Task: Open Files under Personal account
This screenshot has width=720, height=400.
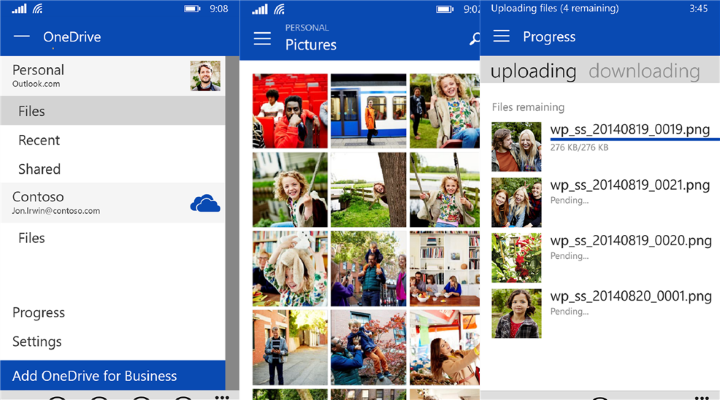Action: pyautogui.click(x=112, y=111)
